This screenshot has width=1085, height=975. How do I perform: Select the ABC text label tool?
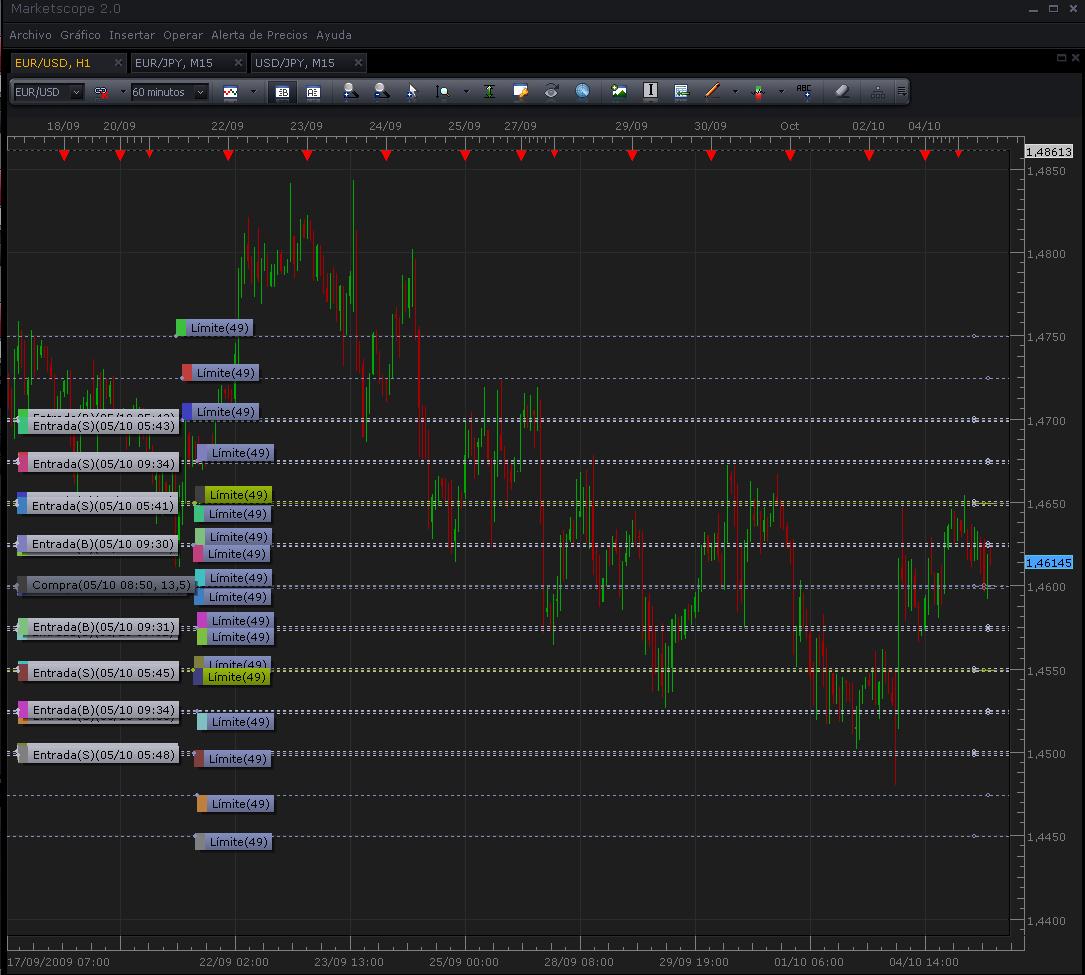click(804, 91)
